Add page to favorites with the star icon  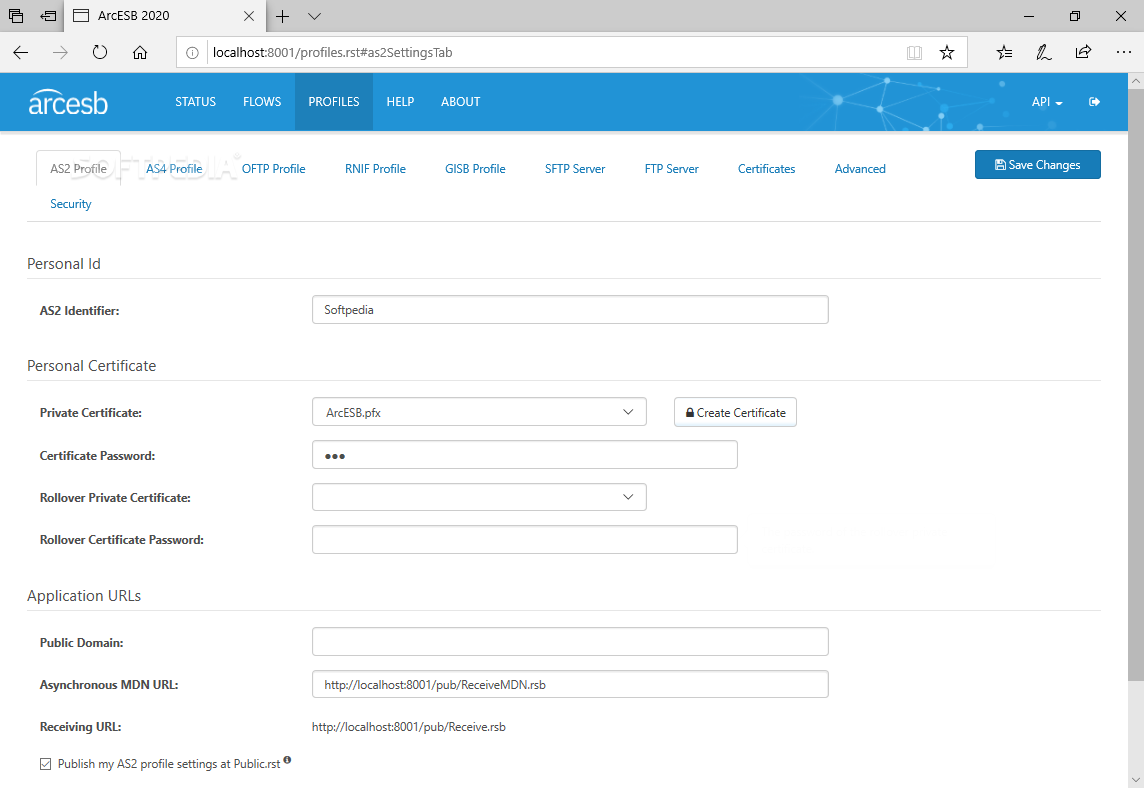(x=946, y=53)
